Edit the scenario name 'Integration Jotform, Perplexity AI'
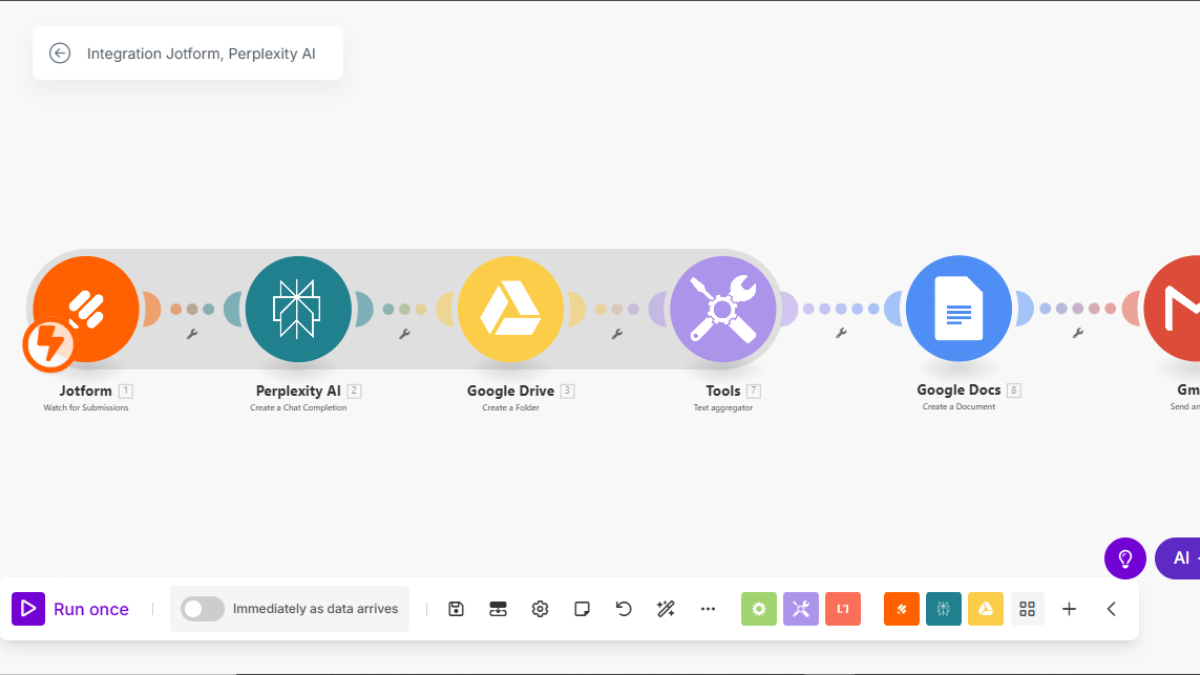Viewport: 1200px width, 675px height. click(201, 53)
